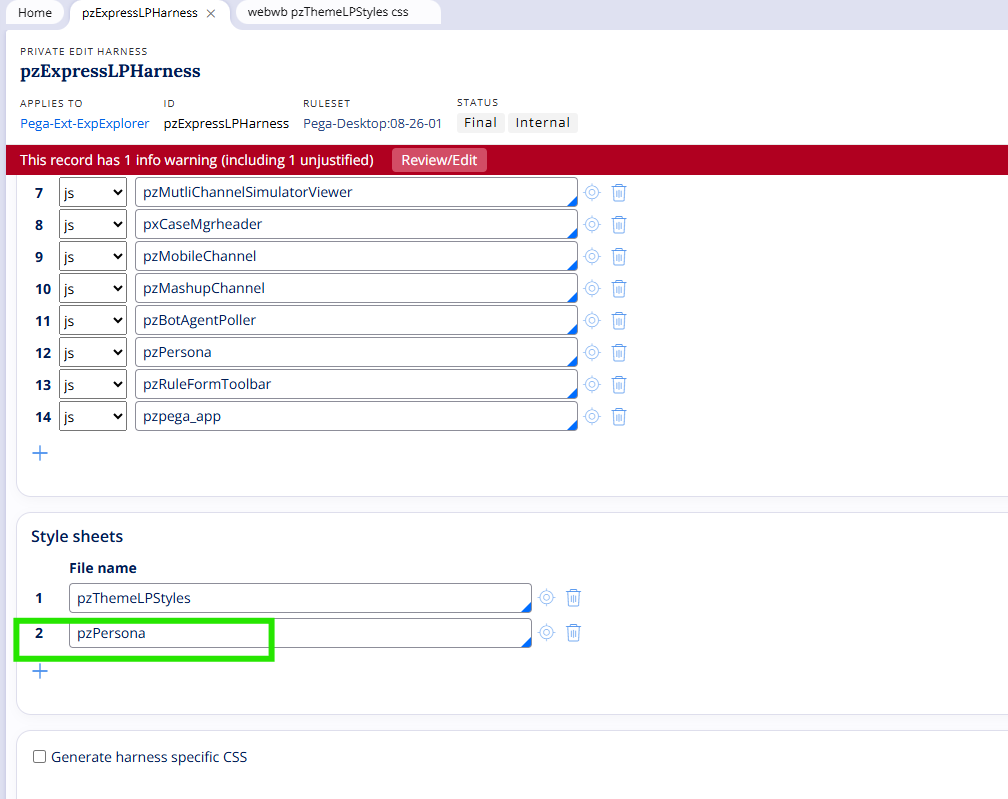
Task: Open rule target icon for pzMutliChannelSimulatorViewer
Action: [592, 192]
